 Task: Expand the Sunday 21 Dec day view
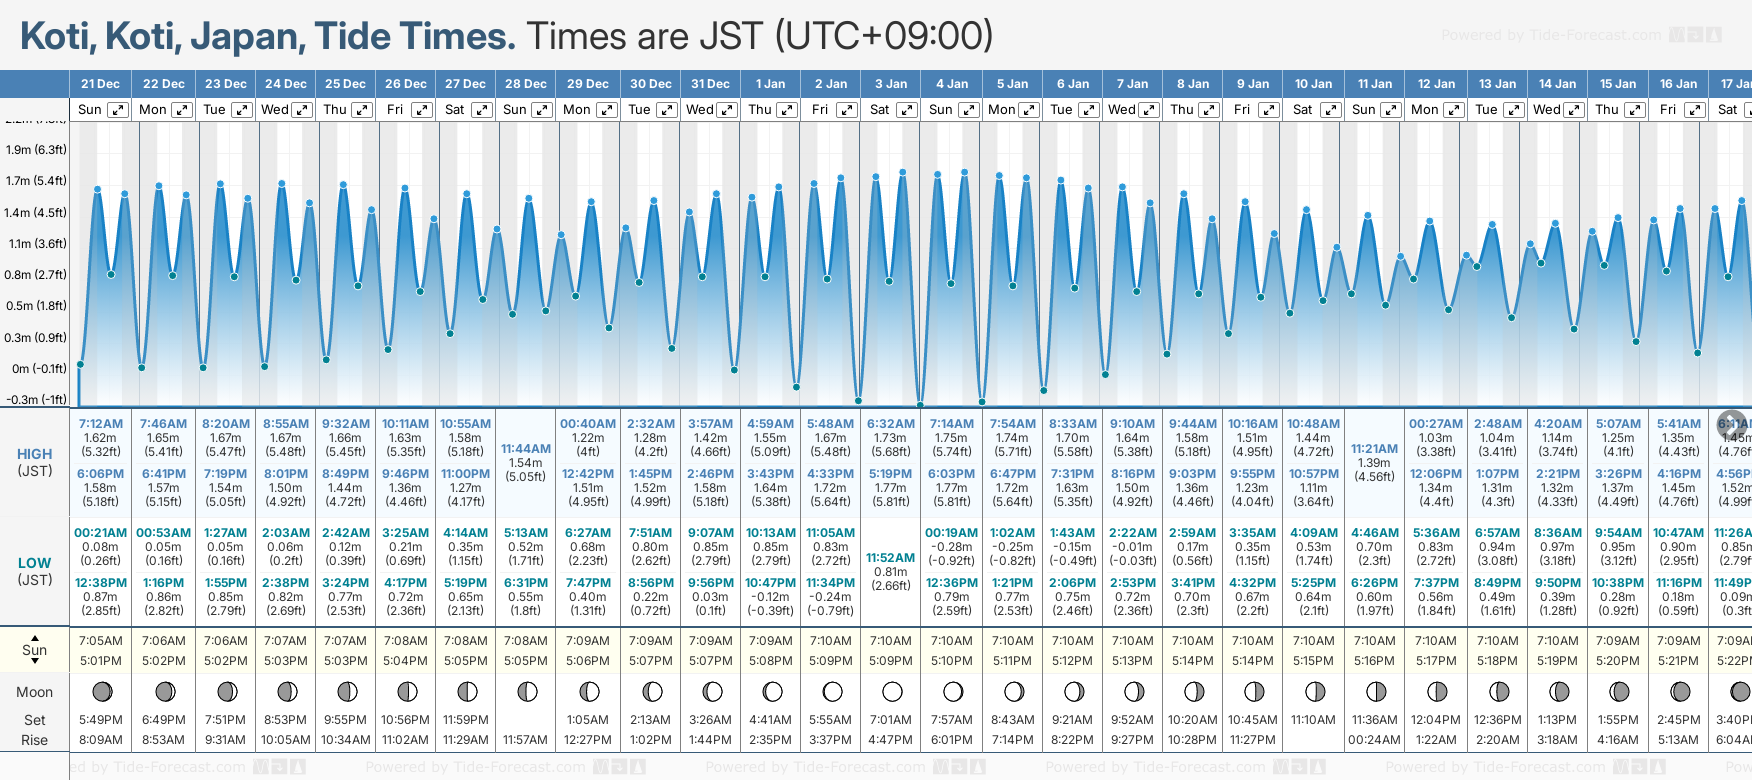point(118,110)
